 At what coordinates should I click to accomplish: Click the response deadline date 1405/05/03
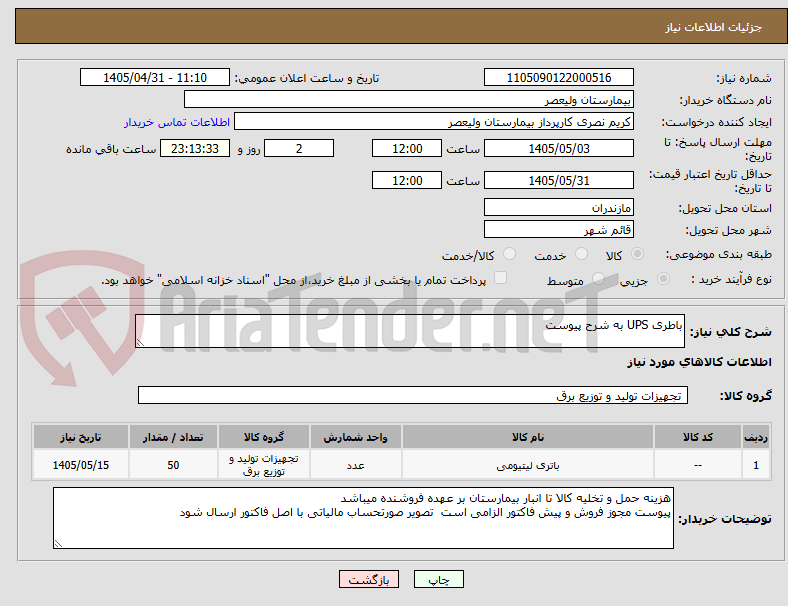pos(559,149)
